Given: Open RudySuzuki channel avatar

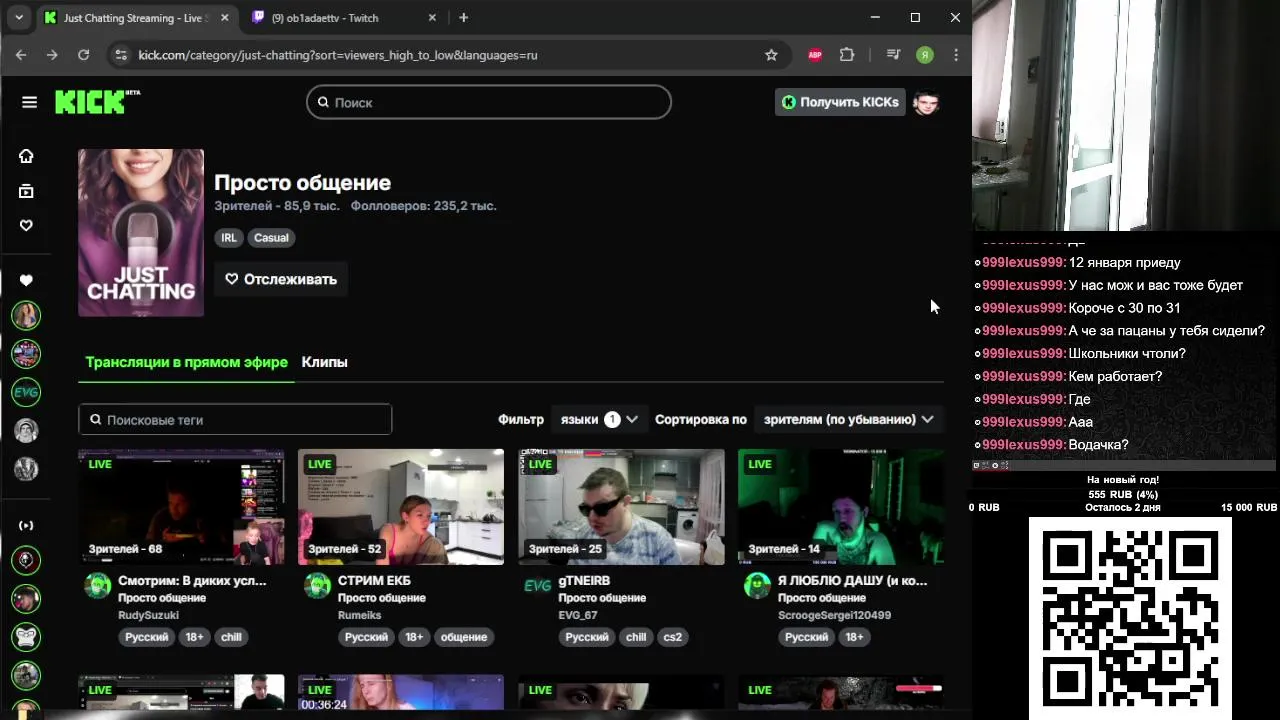Looking at the screenshot, I should tap(98, 586).
